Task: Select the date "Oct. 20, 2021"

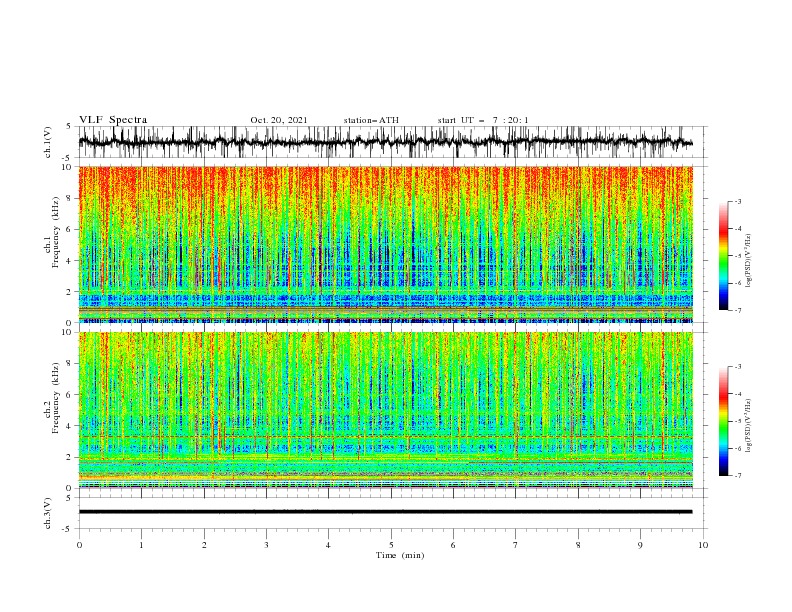Action: coord(279,120)
